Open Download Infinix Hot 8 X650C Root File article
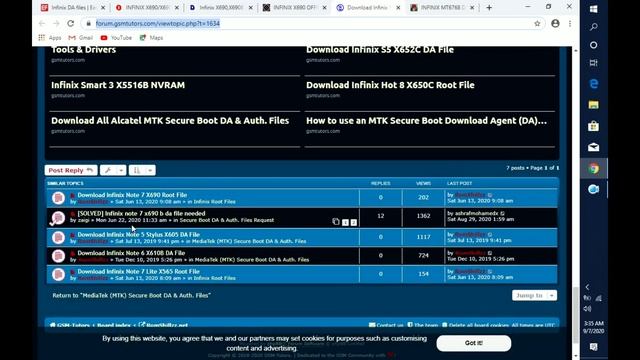This screenshot has height=360, width=640. coord(390,85)
